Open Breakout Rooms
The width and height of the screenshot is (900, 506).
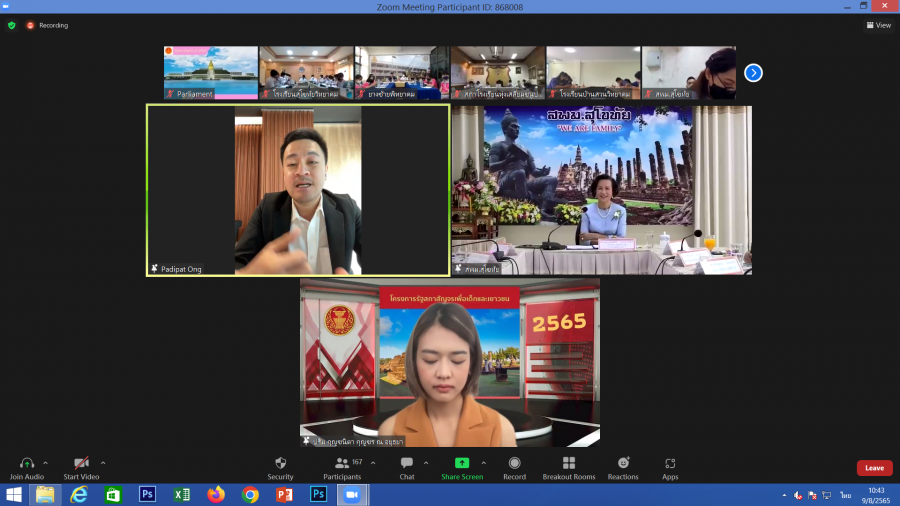(568, 463)
